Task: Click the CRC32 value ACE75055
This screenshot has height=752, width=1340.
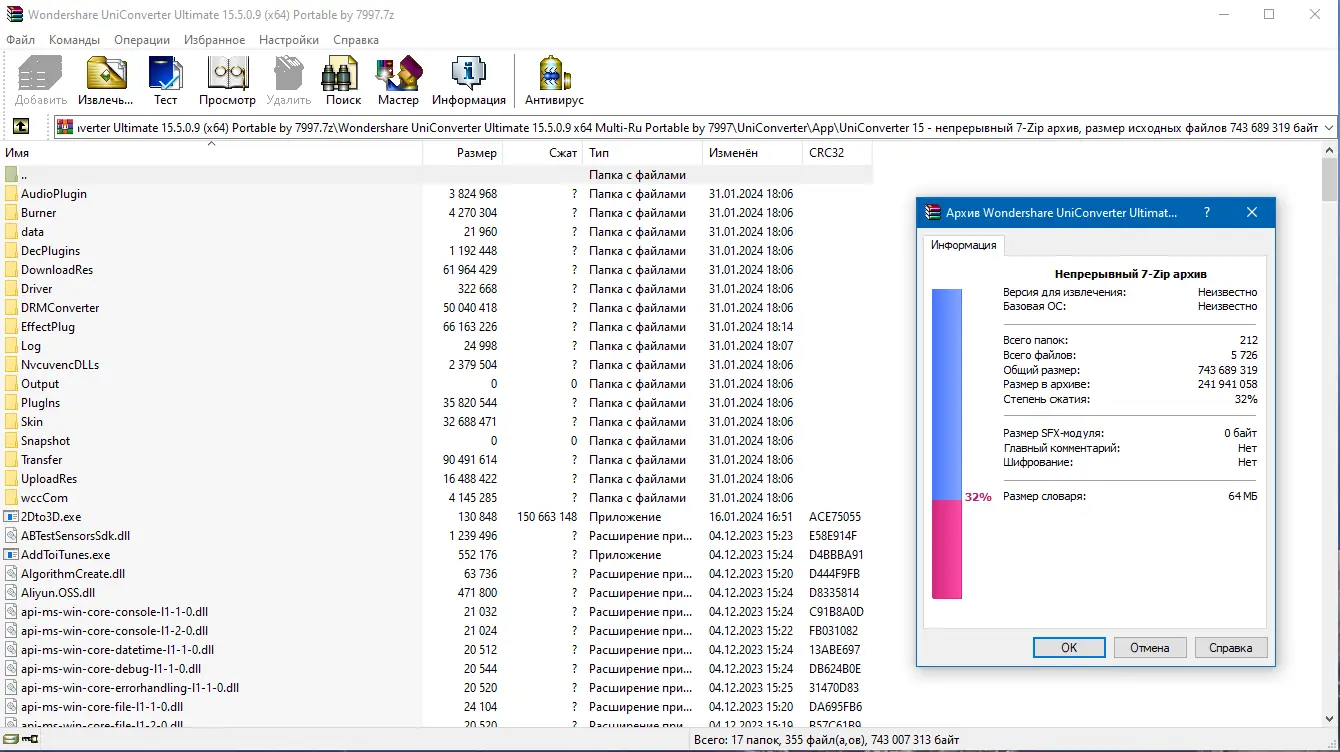Action: click(x=835, y=517)
